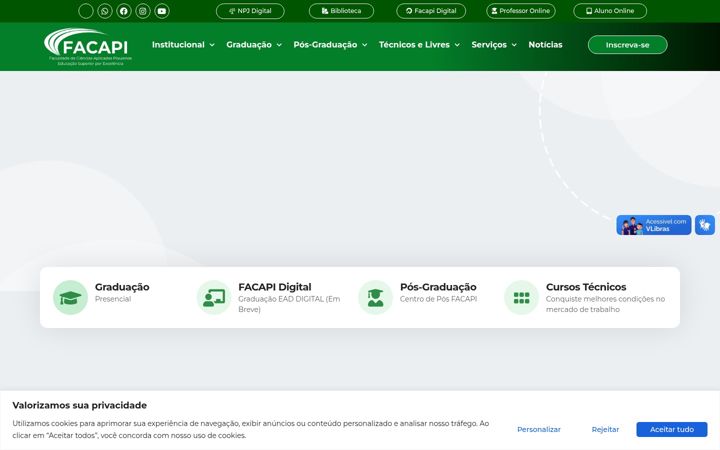Go to the Notícias page
This screenshot has height=450, width=720.
(545, 45)
